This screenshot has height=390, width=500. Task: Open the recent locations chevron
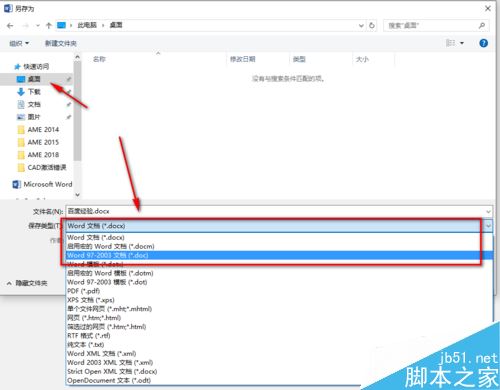38,25
